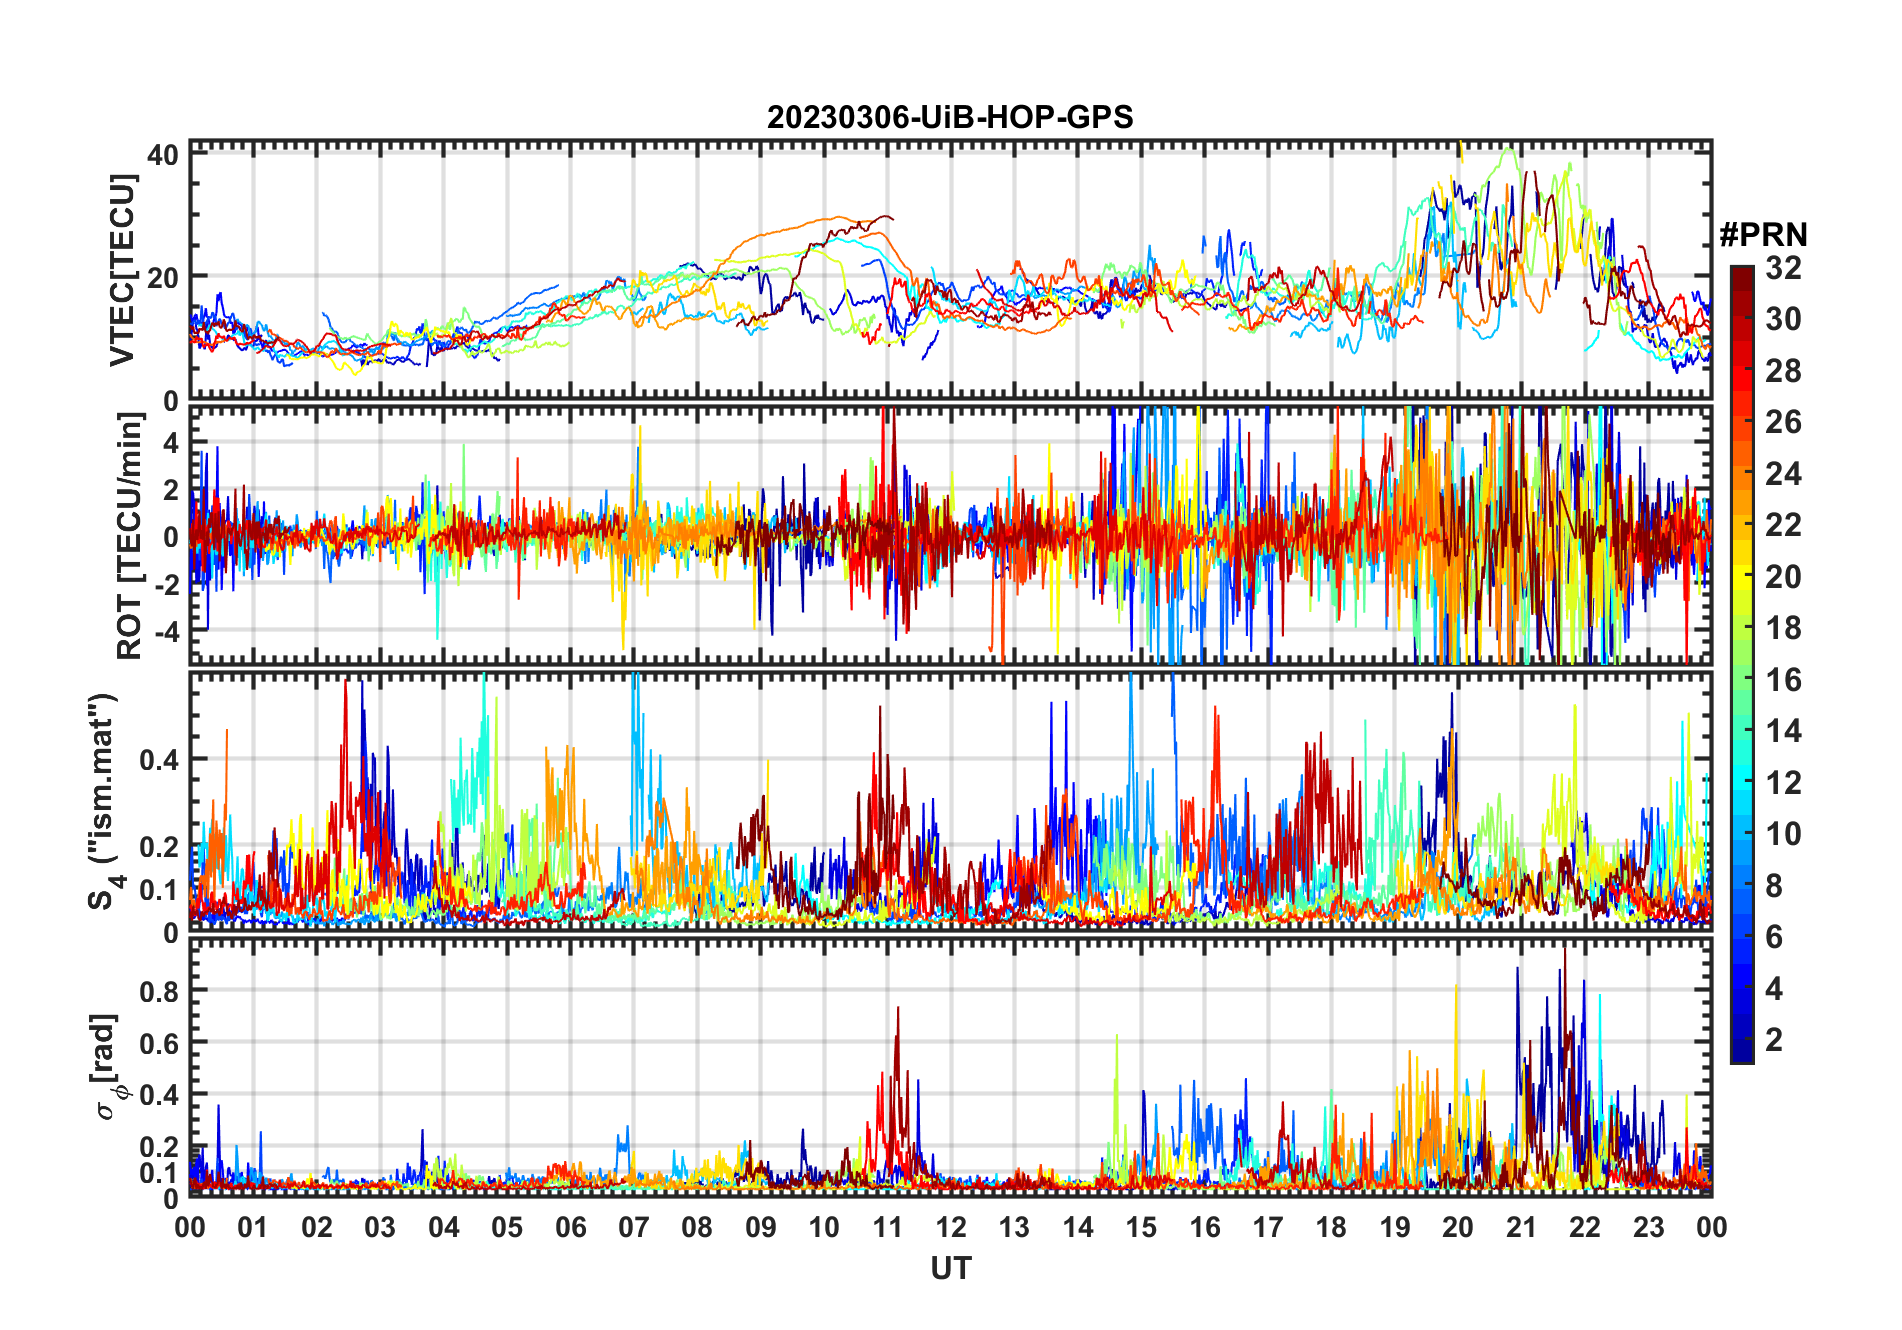The width and height of the screenshot is (1902, 1330).
Task: Click x-axis tick label 18
Action: (1331, 1227)
